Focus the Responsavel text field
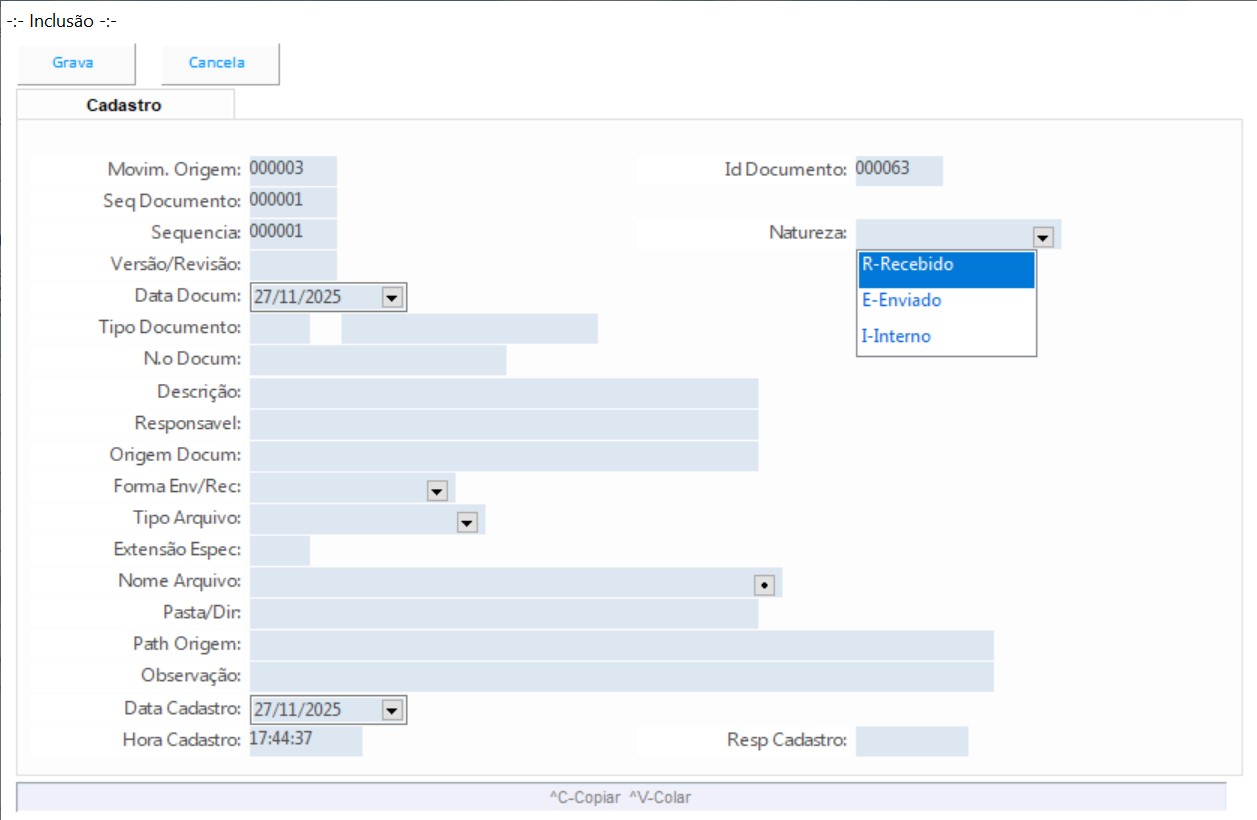 pos(503,424)
